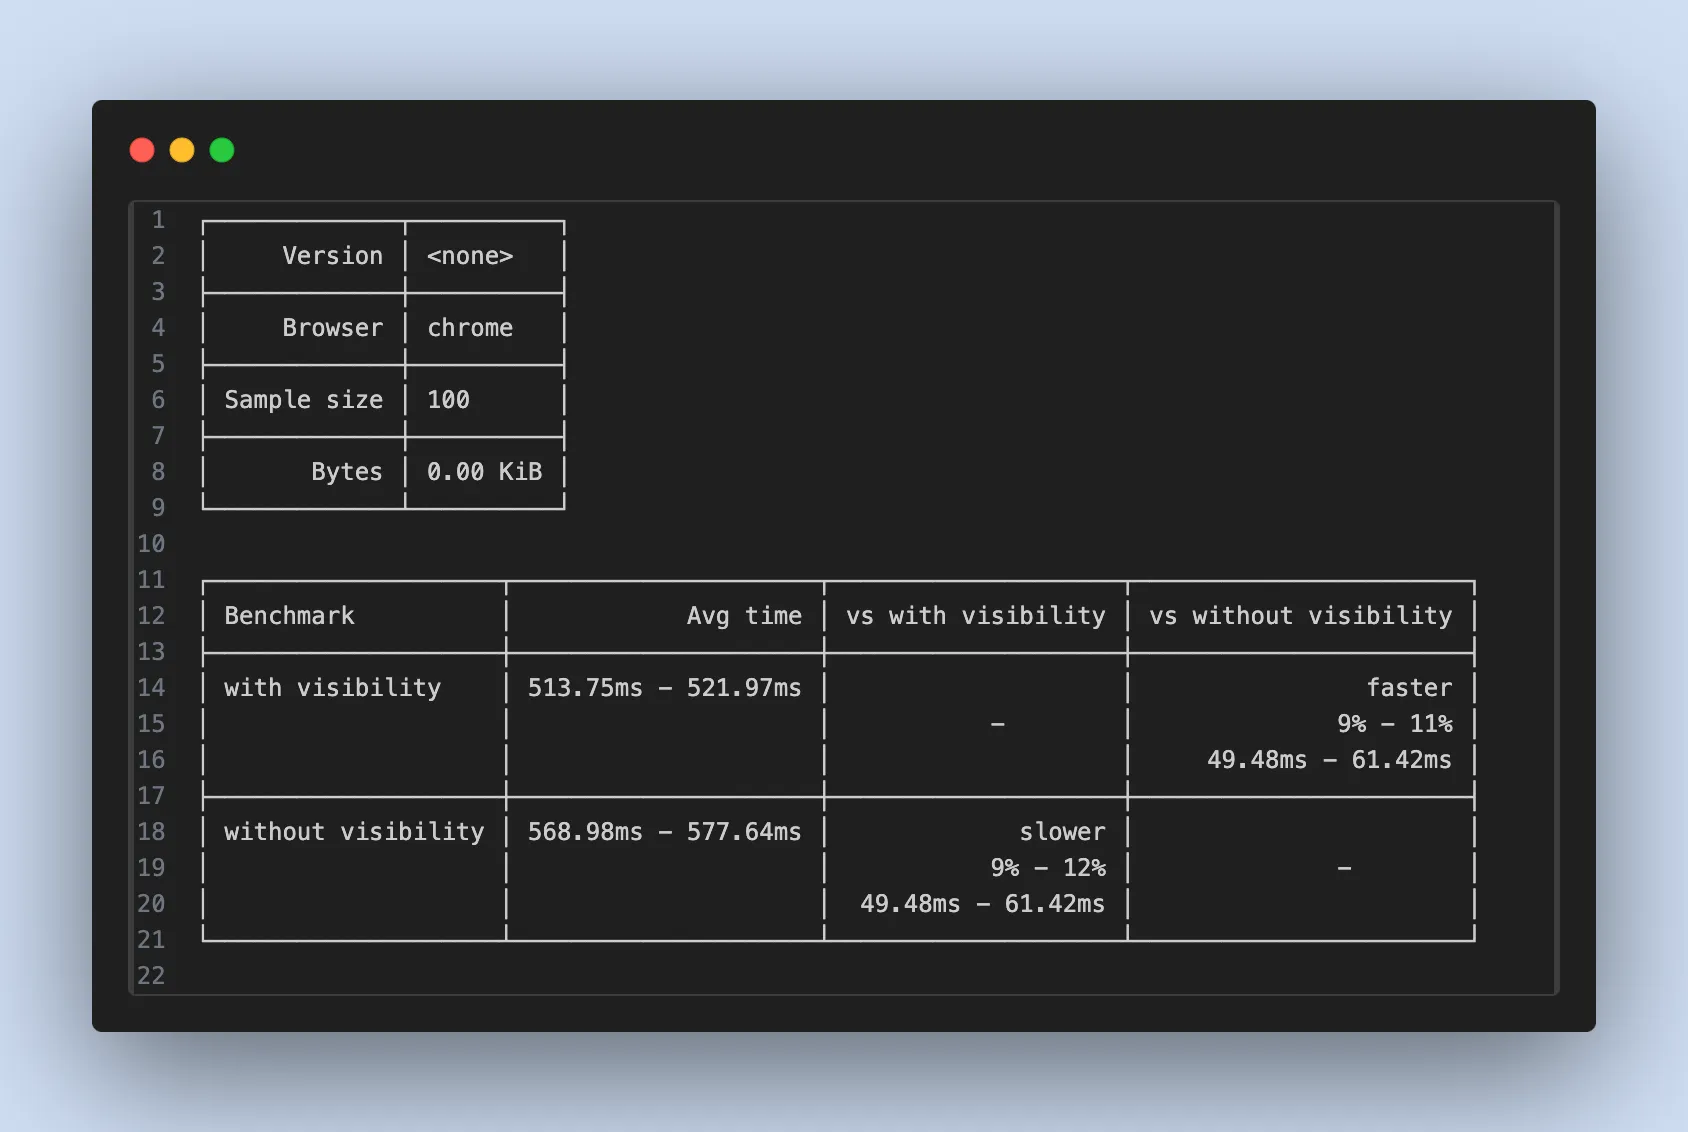This screenshot has height=1132, width=1688.
Task: Click line number 22 in gutter
Action: [151, 976]
